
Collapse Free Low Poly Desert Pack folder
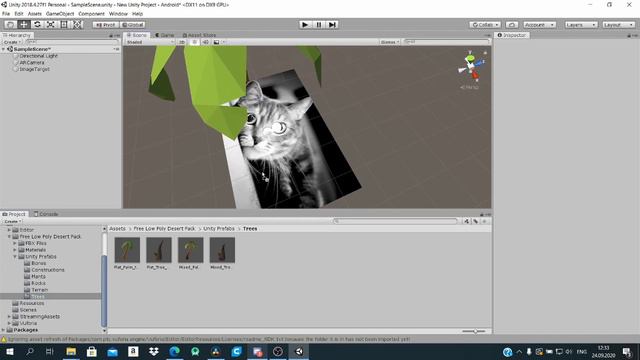click(x=9, y=237)
